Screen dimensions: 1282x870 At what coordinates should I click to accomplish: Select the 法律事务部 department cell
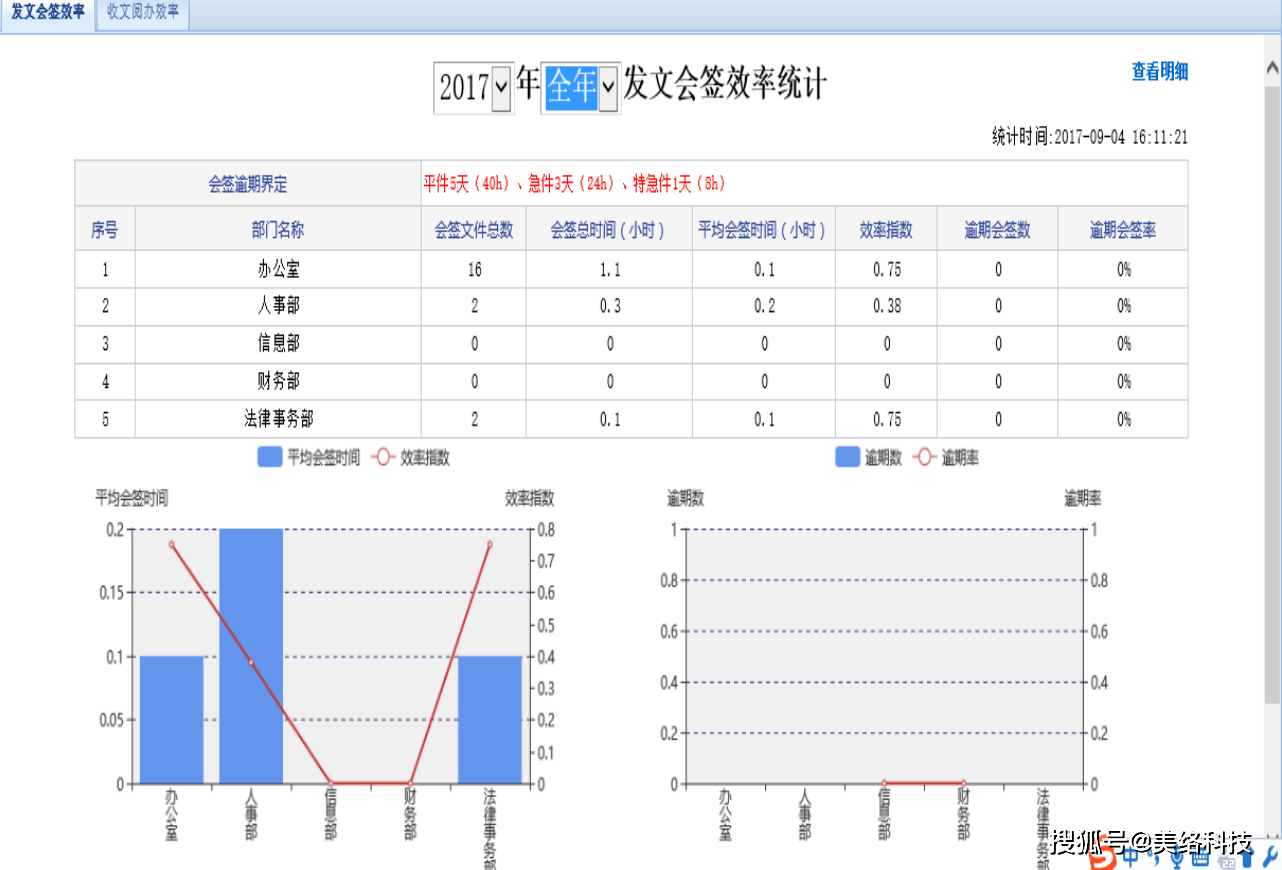tap(278, 419)
